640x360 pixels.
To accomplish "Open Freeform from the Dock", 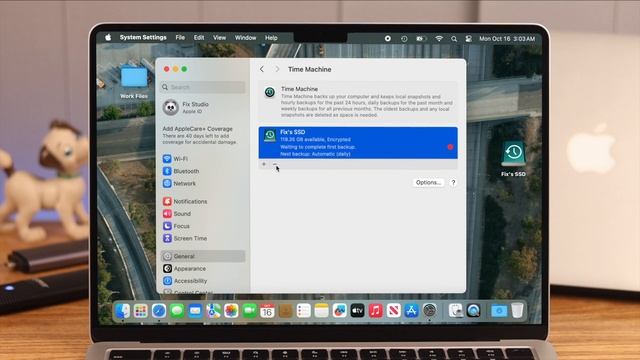I will [x=339, y=311].
